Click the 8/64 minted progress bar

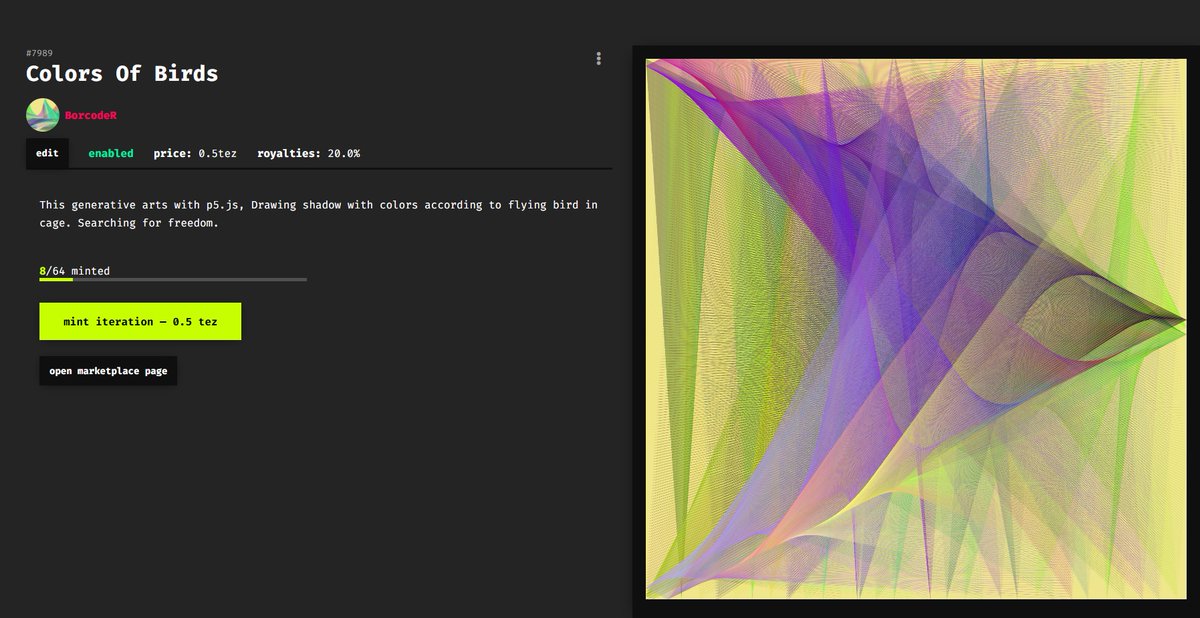pos(173,280)
